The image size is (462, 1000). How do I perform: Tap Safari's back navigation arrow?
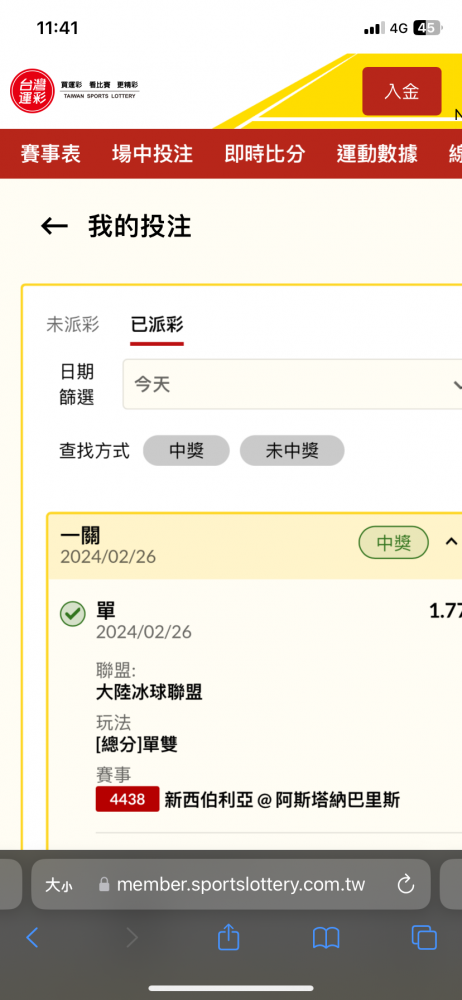click(32, 937)
